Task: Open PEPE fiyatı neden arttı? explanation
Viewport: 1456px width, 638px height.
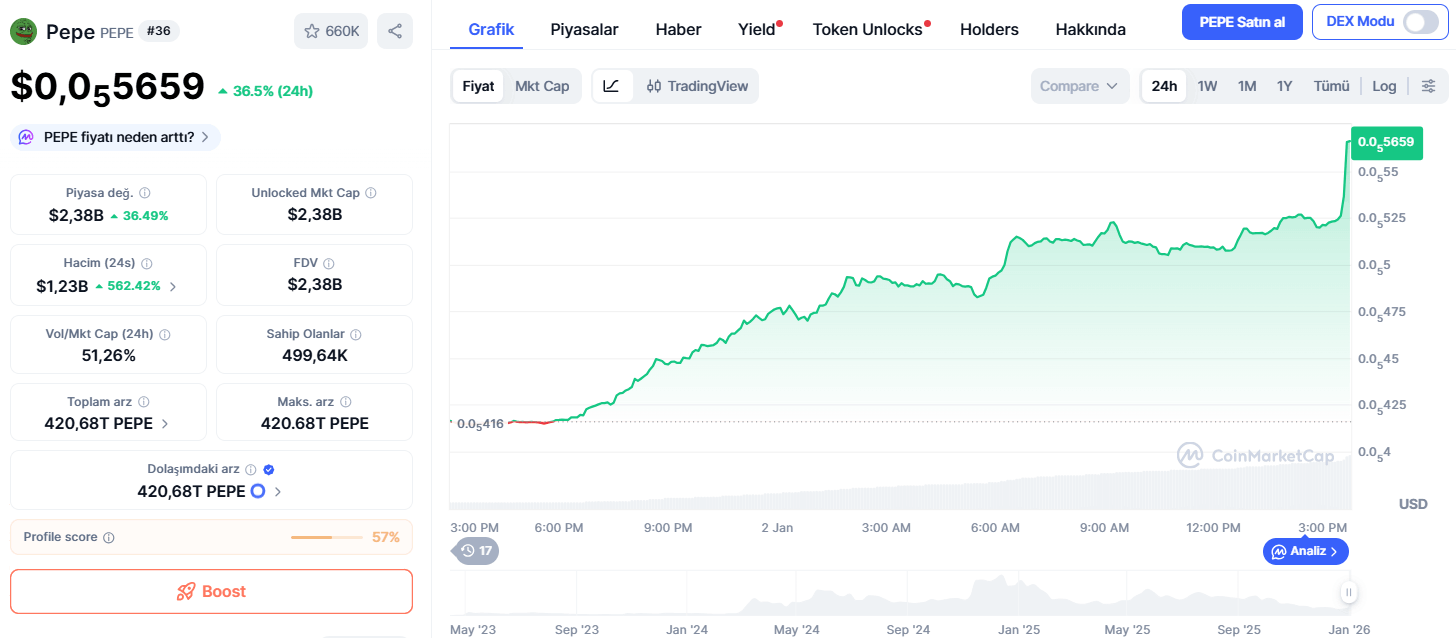Action: pyautogui.click(x=115, y=137)
